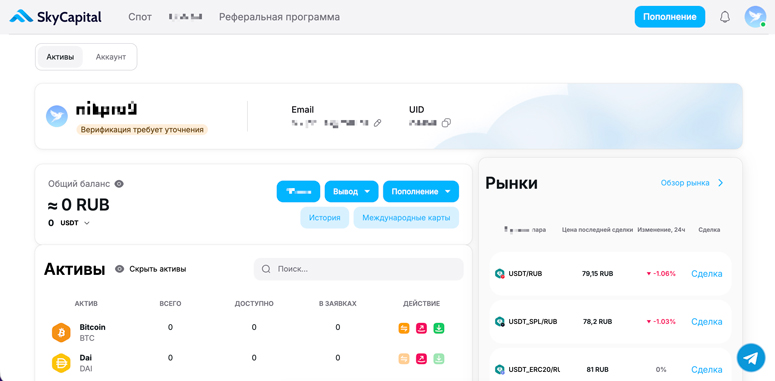Click the USDT_SPL/RUB pair name
The image size is (775, 381).
(x=533, y=321)
